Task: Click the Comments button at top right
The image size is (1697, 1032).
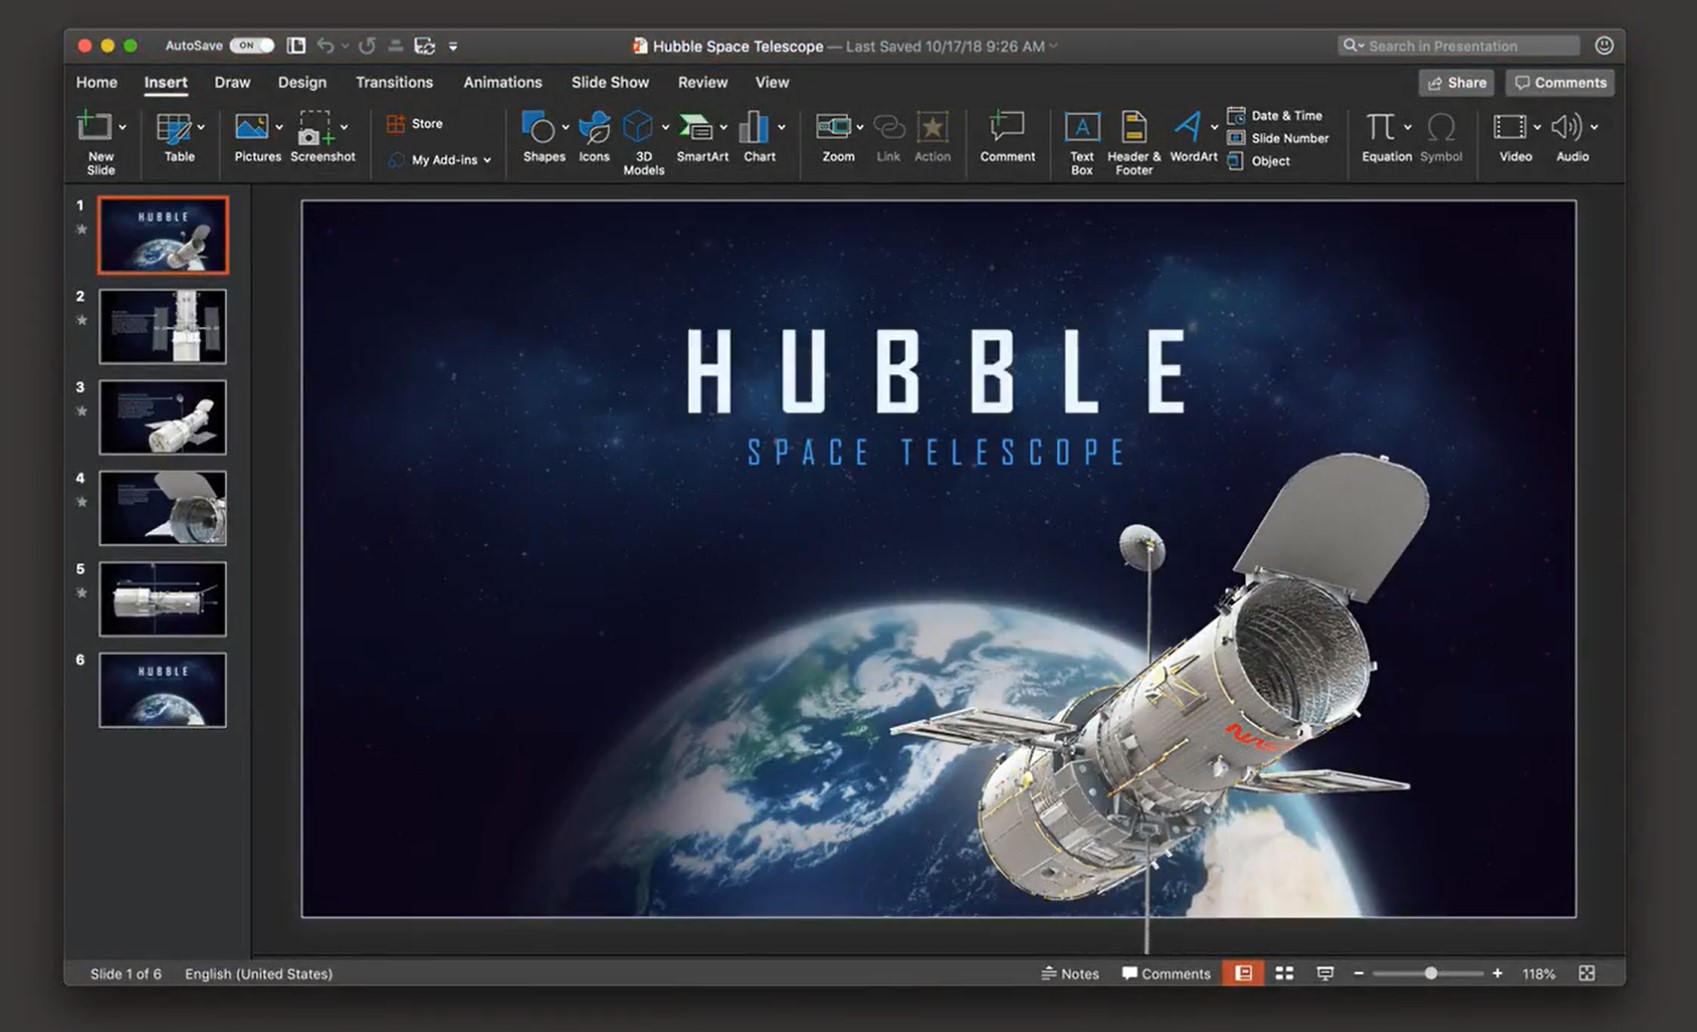Action: coord(1560,83)
